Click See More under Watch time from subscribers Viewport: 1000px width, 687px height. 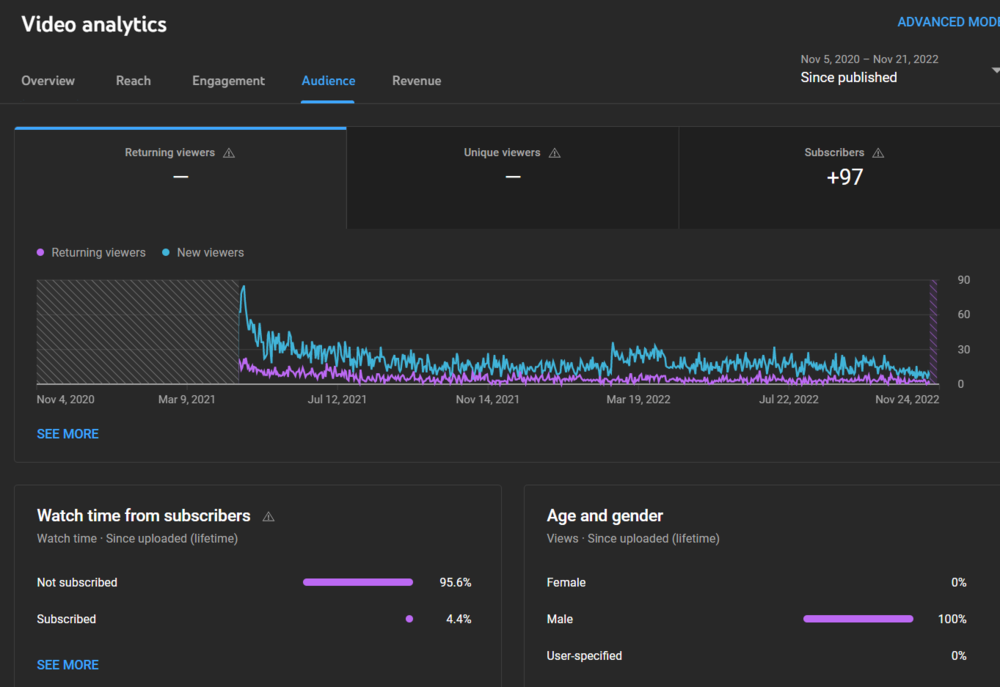[68, 665]
